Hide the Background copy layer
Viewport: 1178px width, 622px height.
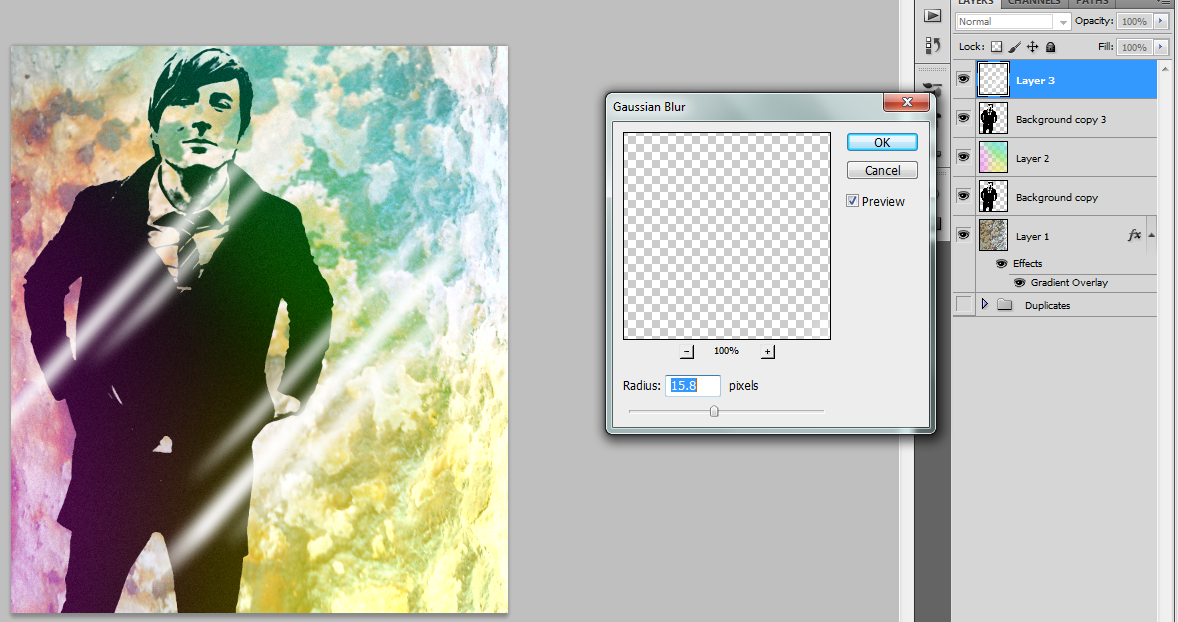963,196
